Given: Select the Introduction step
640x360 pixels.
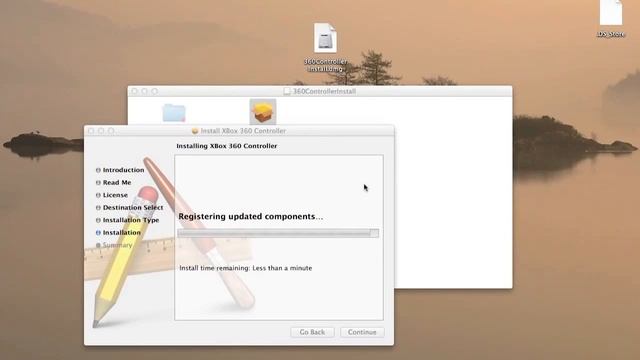Looking at the screenshot, I should click(123, 170).
